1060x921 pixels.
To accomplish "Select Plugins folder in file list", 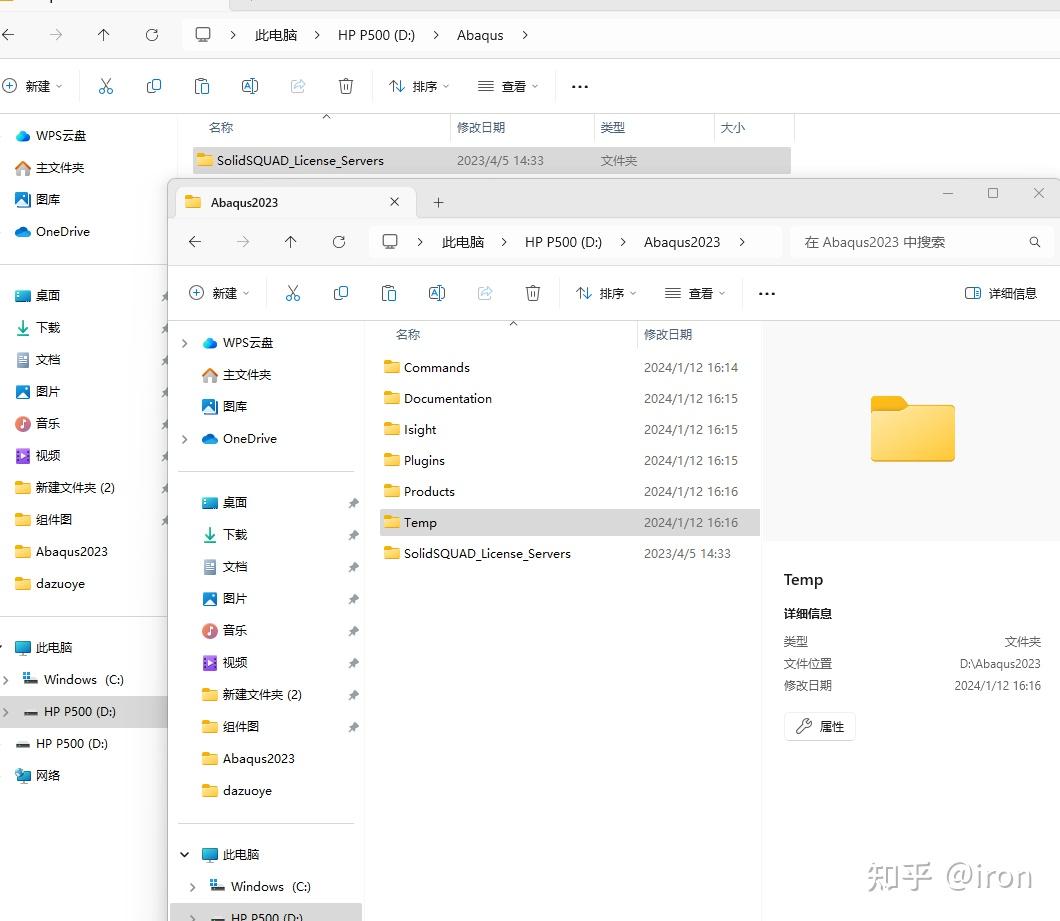I will [569, 460].
